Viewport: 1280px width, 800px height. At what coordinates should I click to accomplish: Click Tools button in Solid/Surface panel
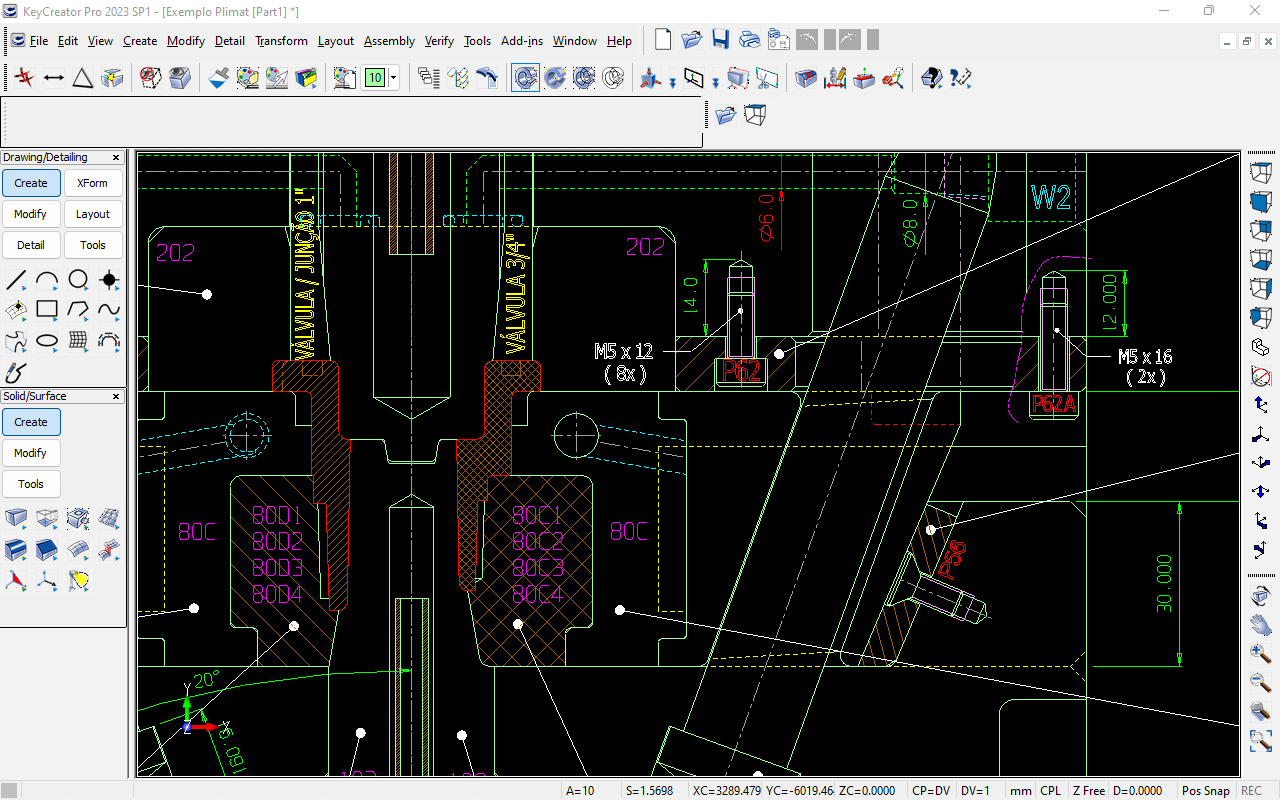pyautogui.click(x=31, y=484)
